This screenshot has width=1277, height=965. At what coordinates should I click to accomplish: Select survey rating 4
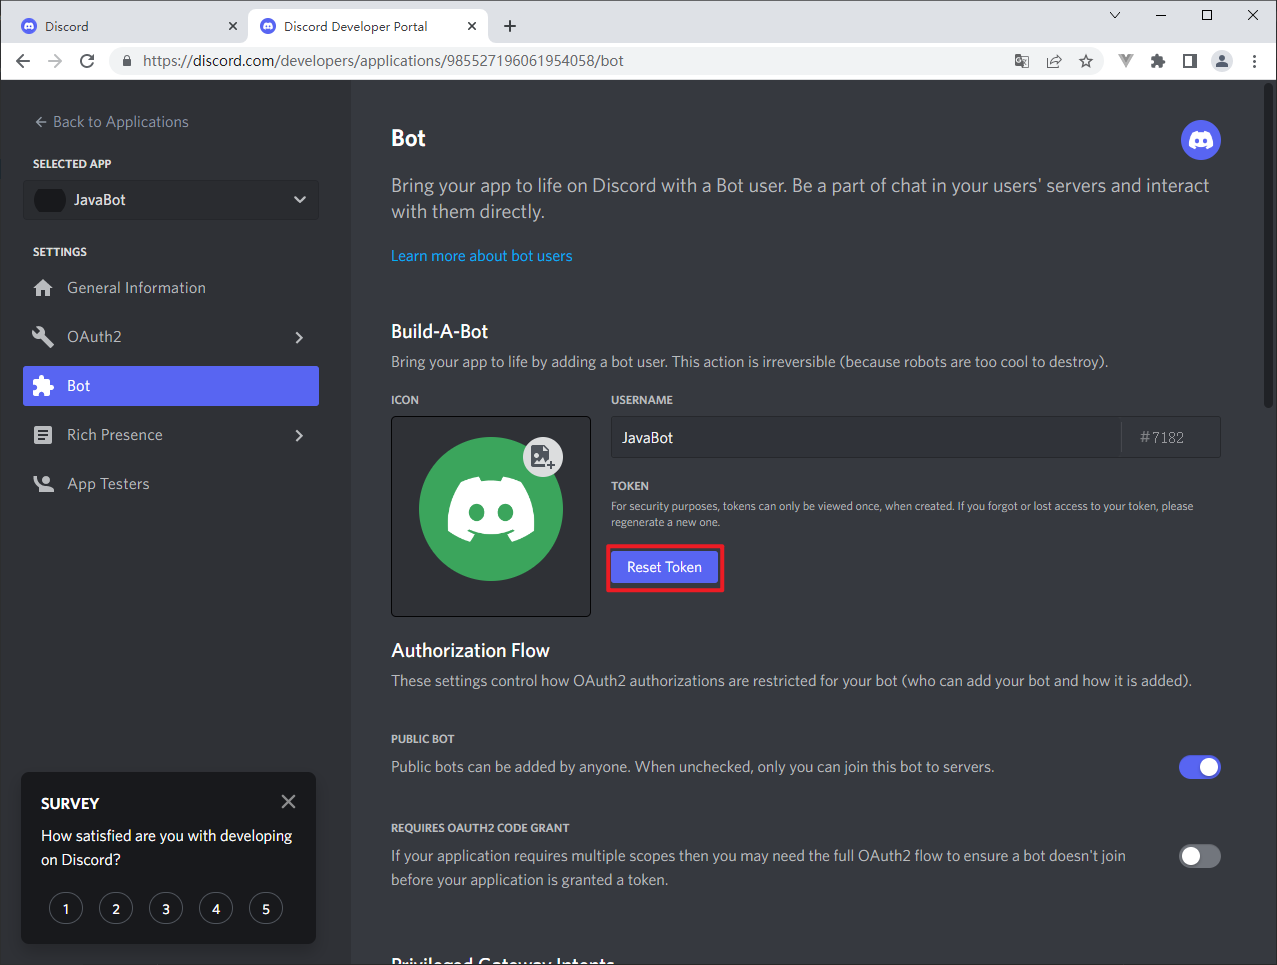tap(216, 909)
